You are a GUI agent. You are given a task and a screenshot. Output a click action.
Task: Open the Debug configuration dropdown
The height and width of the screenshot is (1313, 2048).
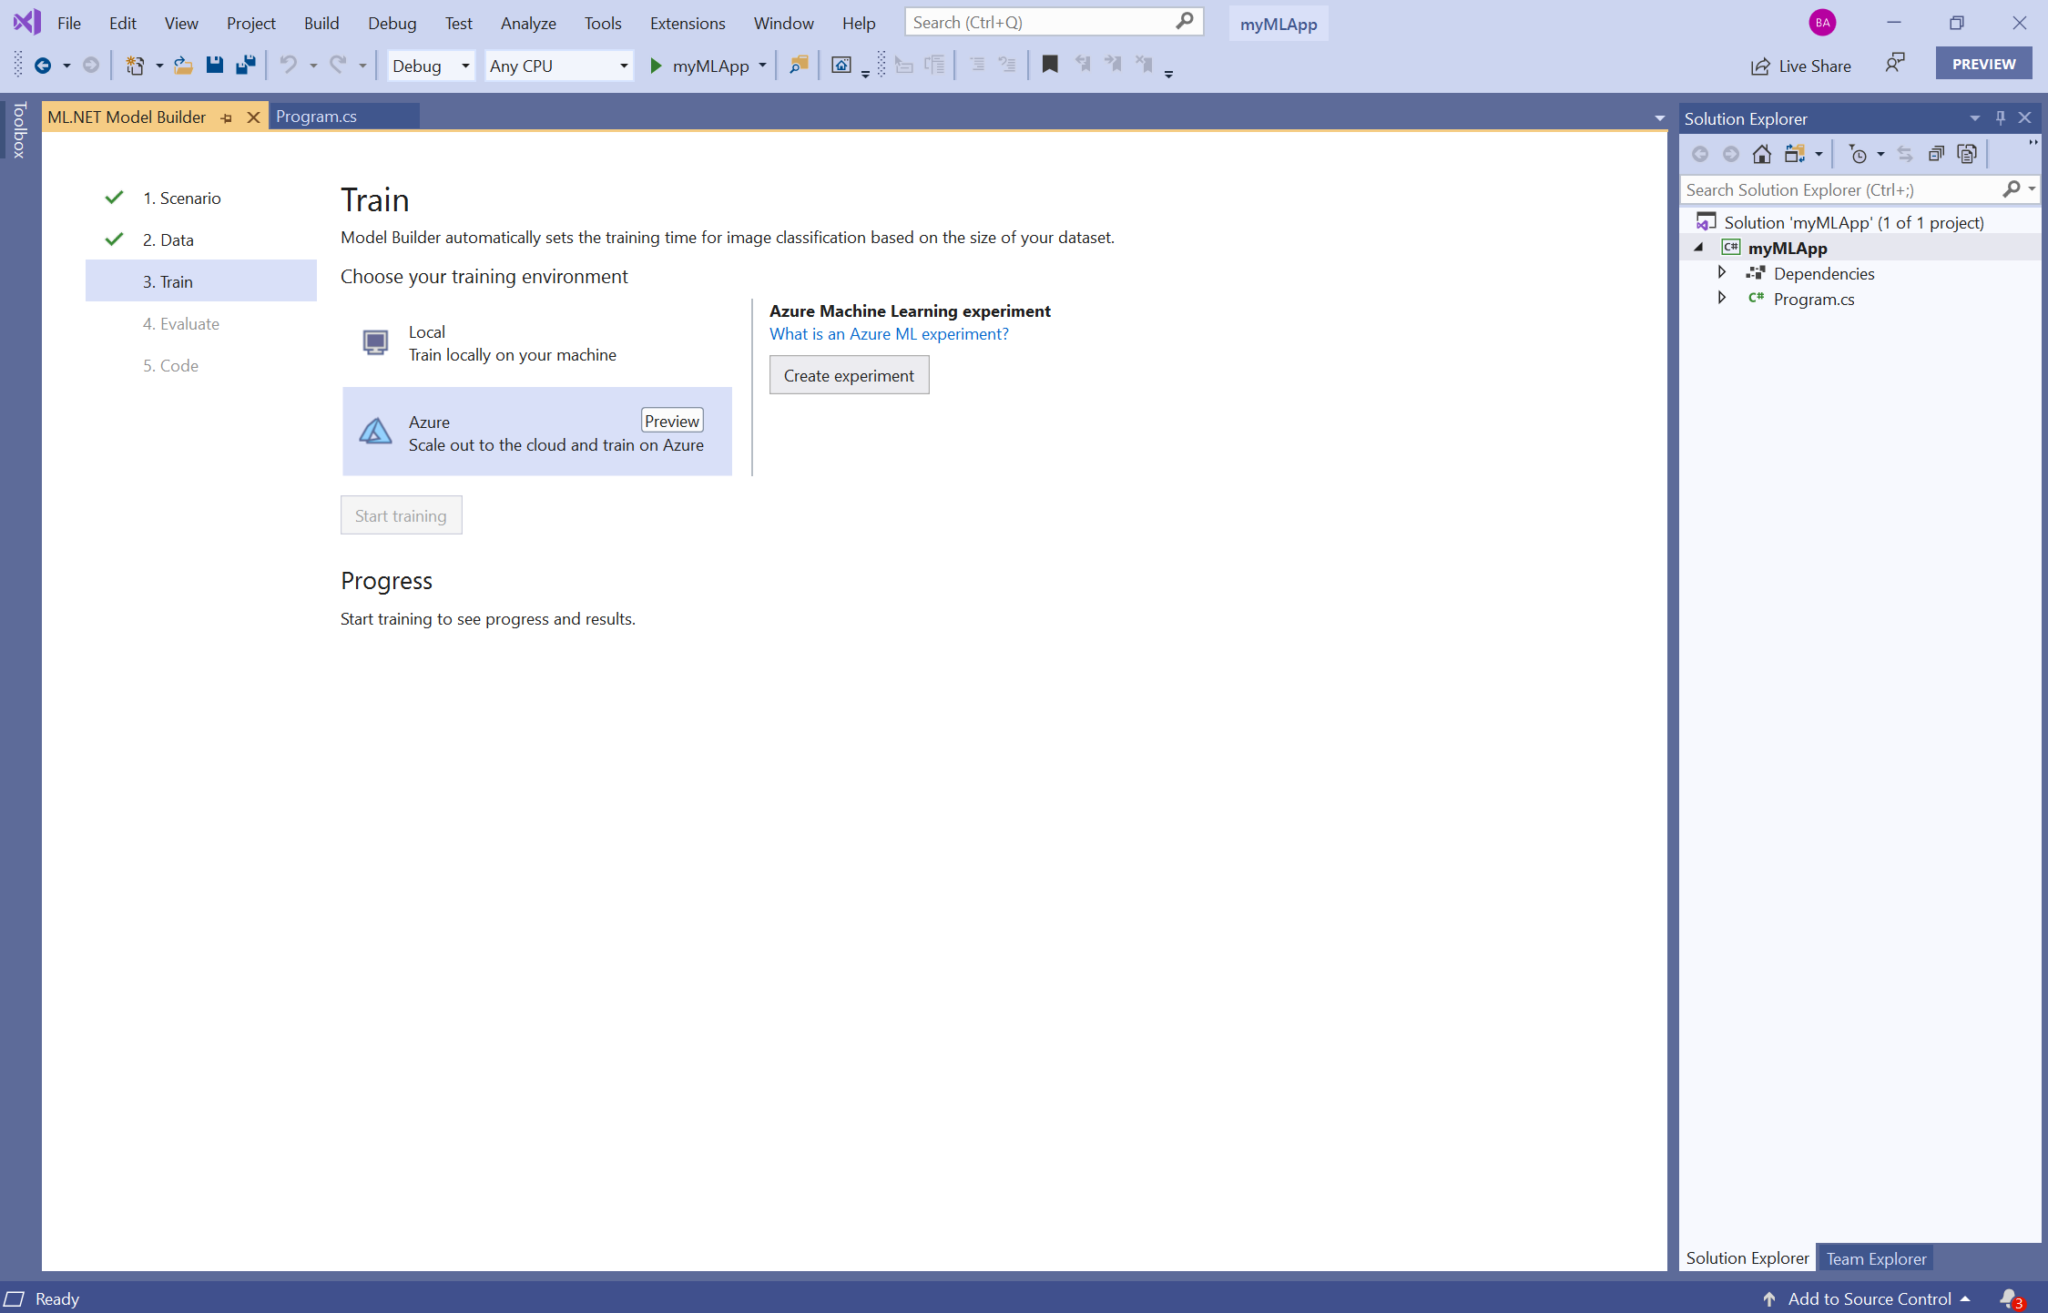point(431,66)
